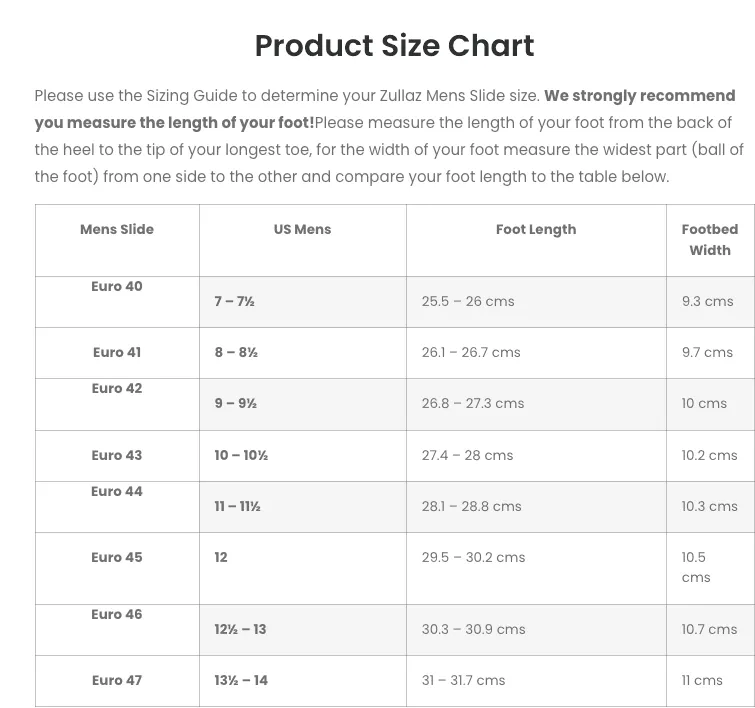Image resolution: width=755 pixels, height=708 pixels.
Task: Click the Euro 47 size cell
Action: pyautogui.click(x=117, y=680)
